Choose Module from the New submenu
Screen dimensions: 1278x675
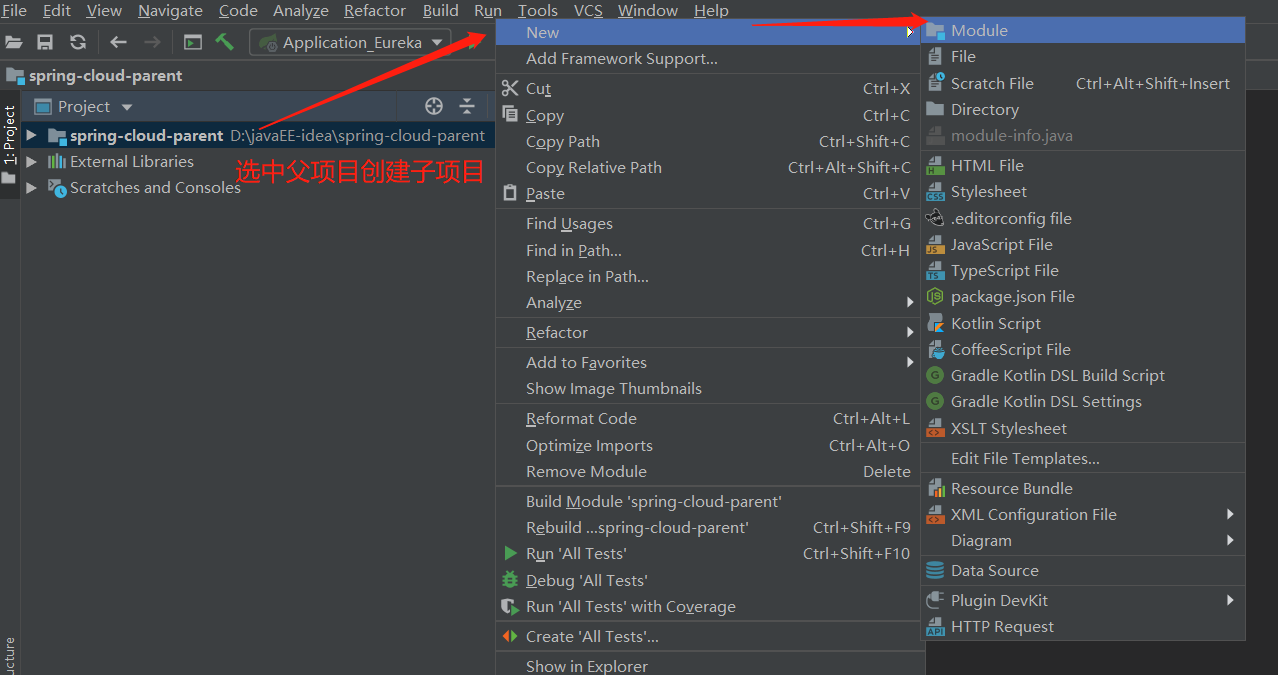(1083, 31)
